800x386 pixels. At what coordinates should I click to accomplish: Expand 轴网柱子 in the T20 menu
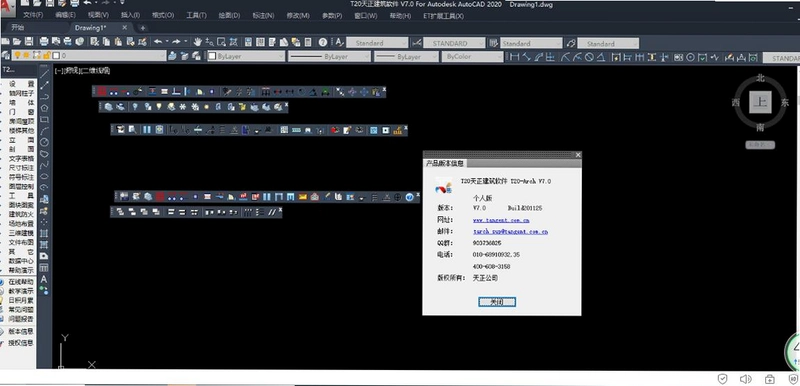21,93
